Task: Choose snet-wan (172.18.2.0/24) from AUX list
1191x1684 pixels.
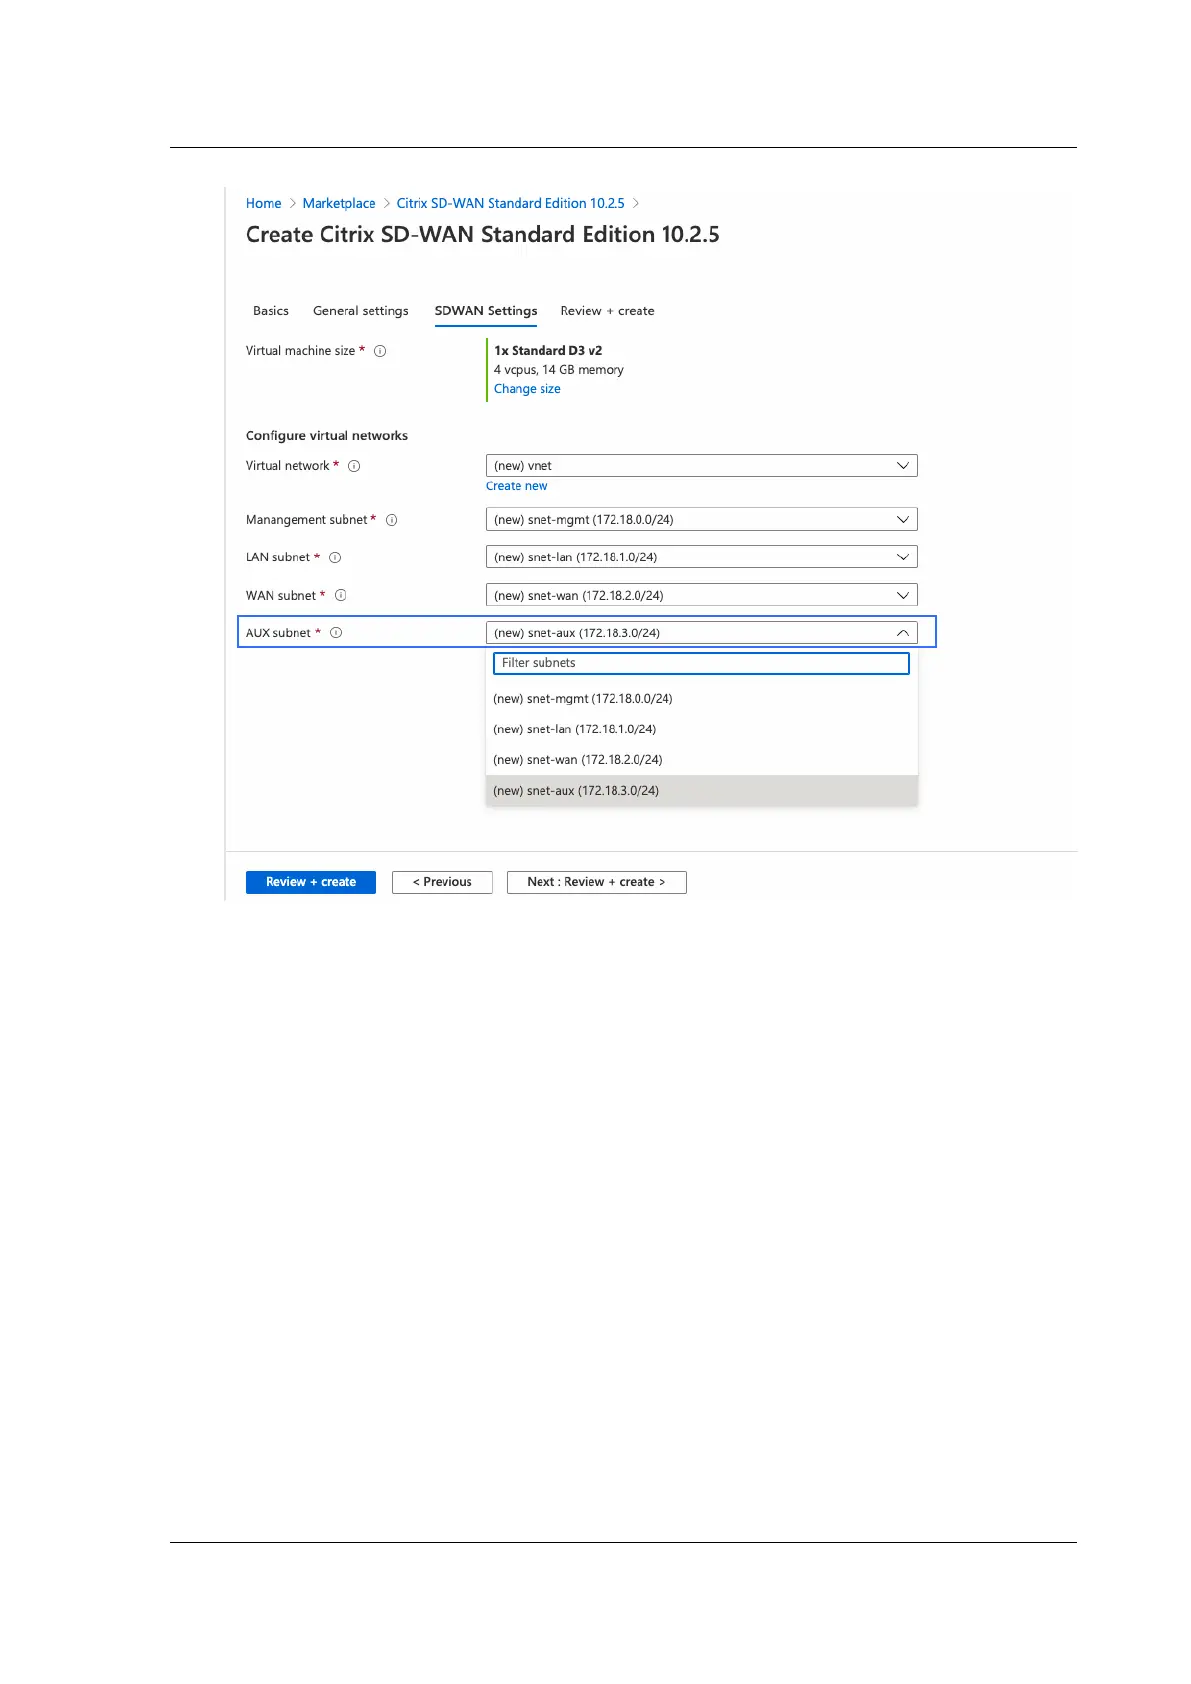Action: (701, 760)
